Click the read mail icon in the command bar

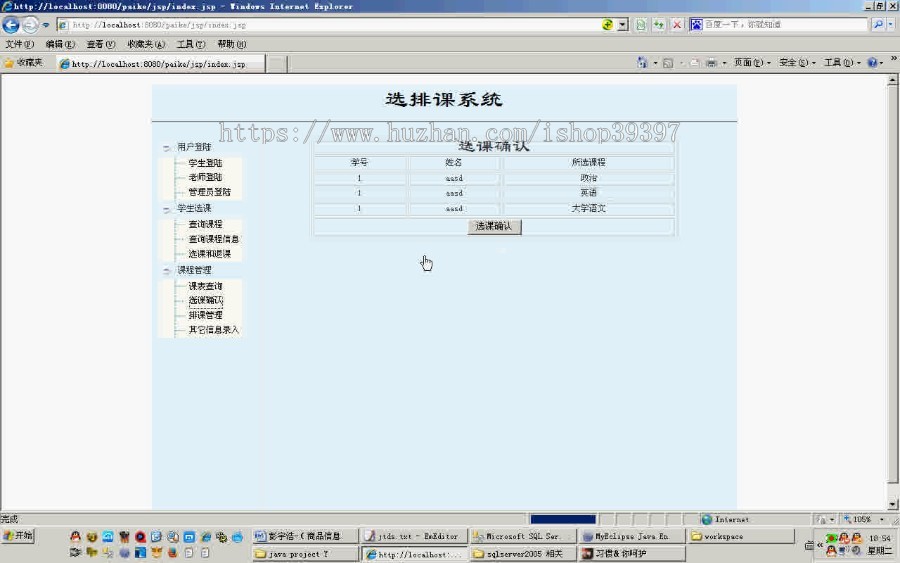click(695, 63)
